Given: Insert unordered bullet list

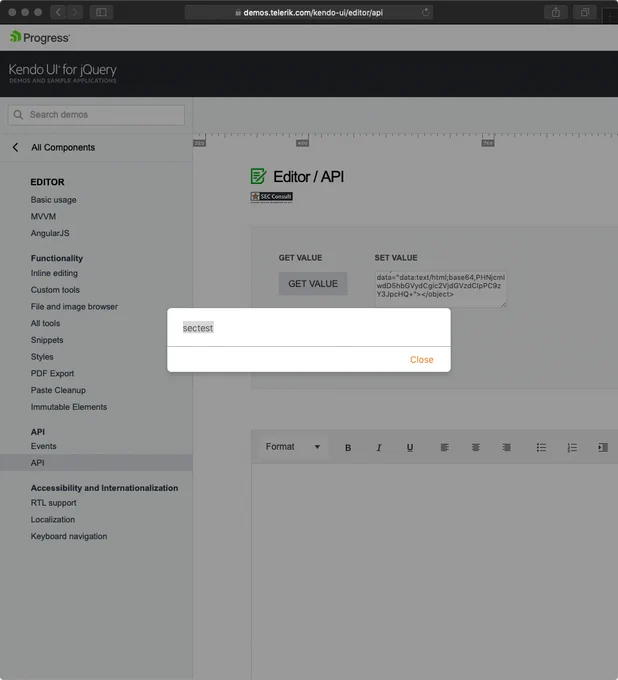Looking at the screenshot, I should [541, 448].
